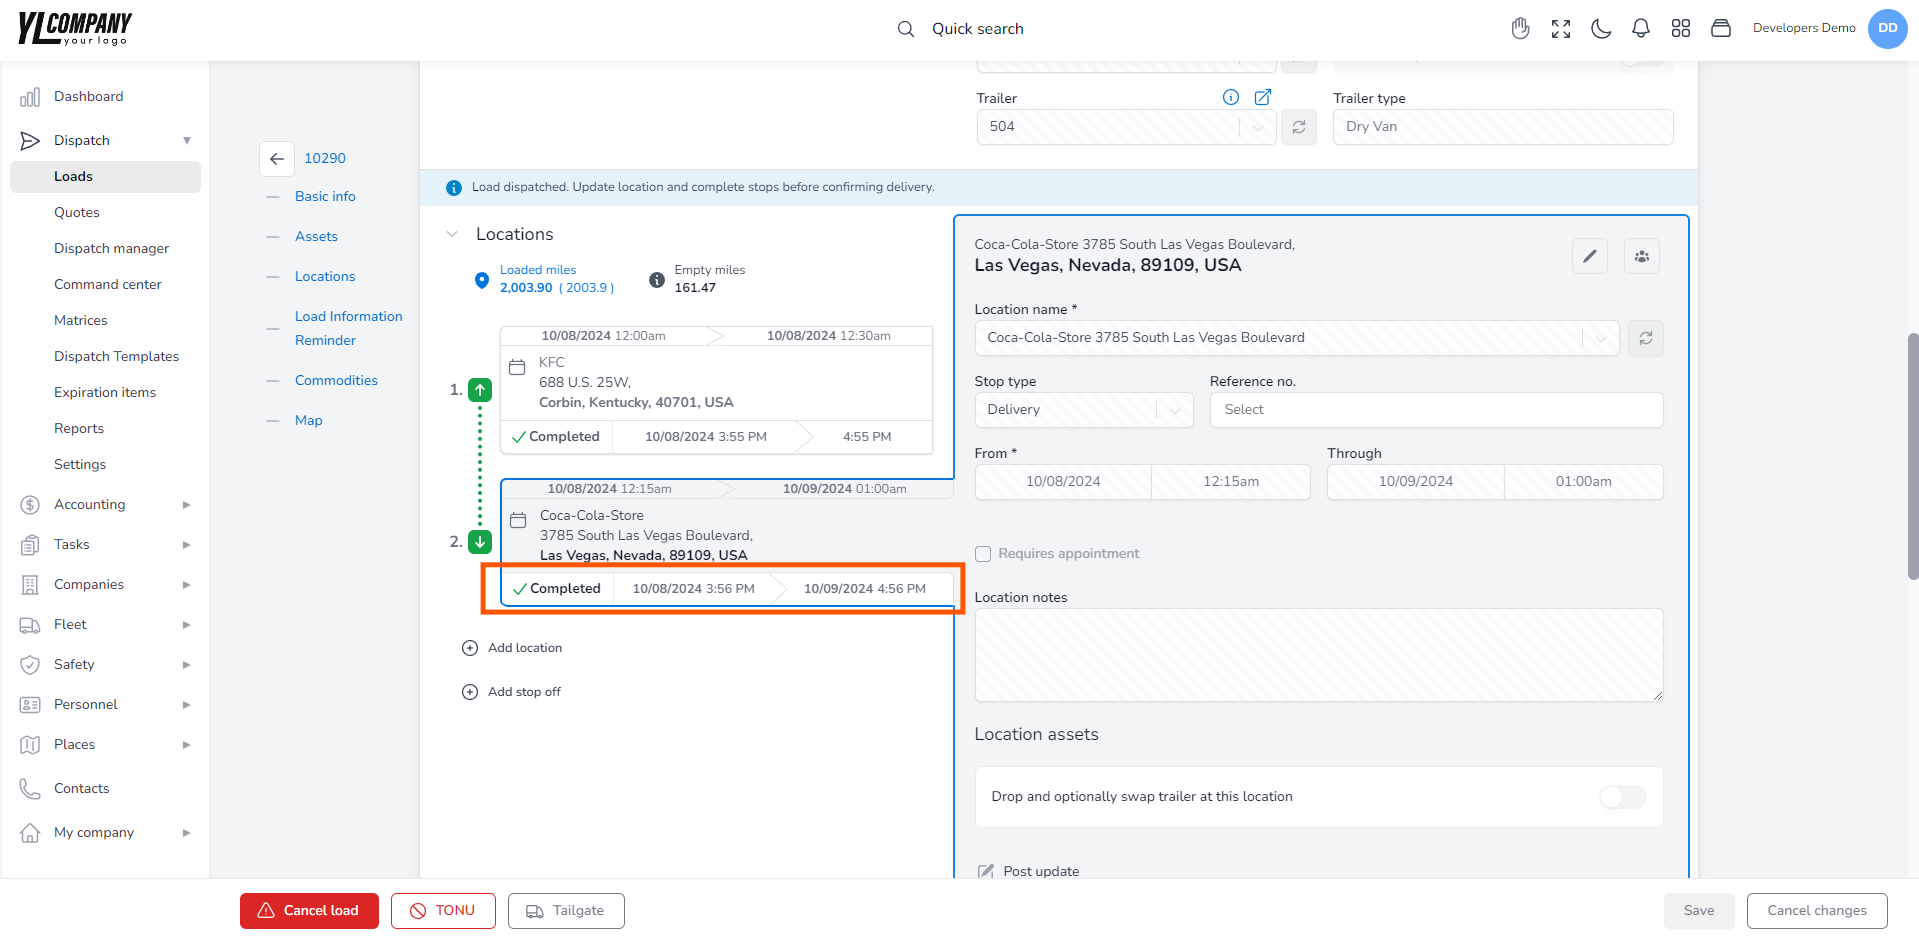Jump to Basic info section

click(x=325, y=196)
